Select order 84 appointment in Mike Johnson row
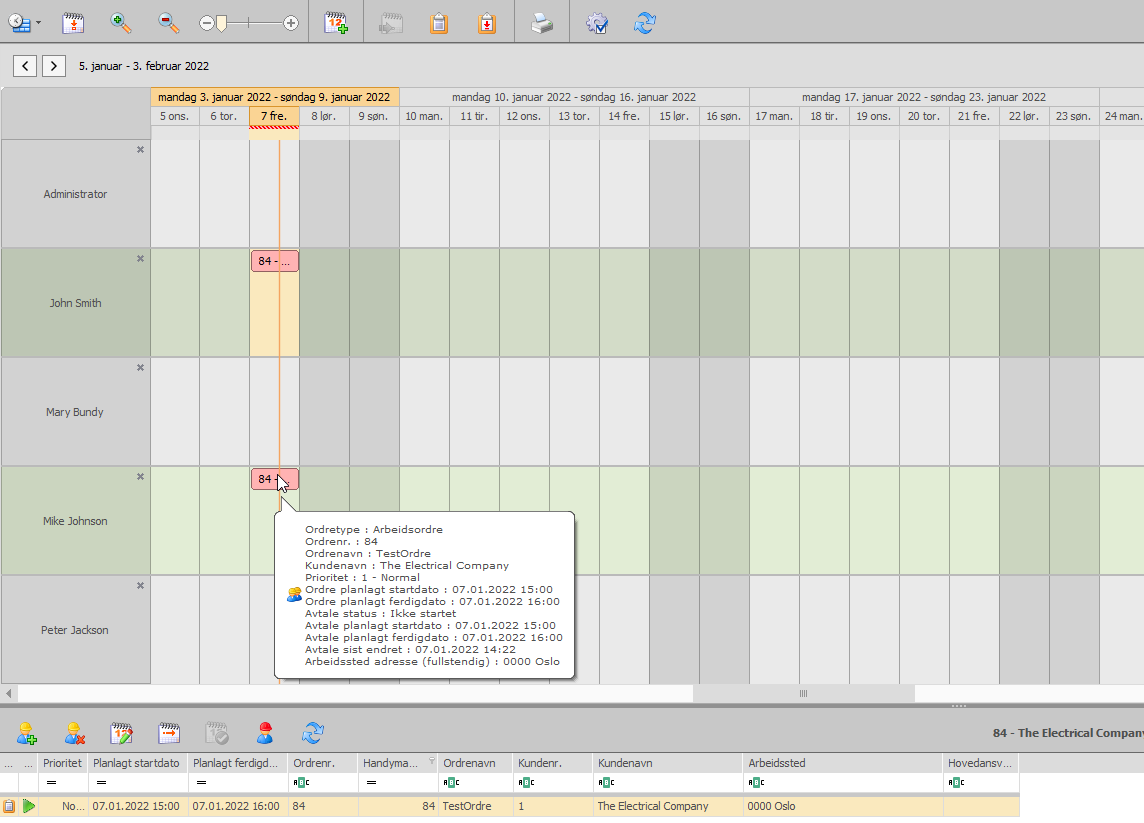 pos(275,479)
